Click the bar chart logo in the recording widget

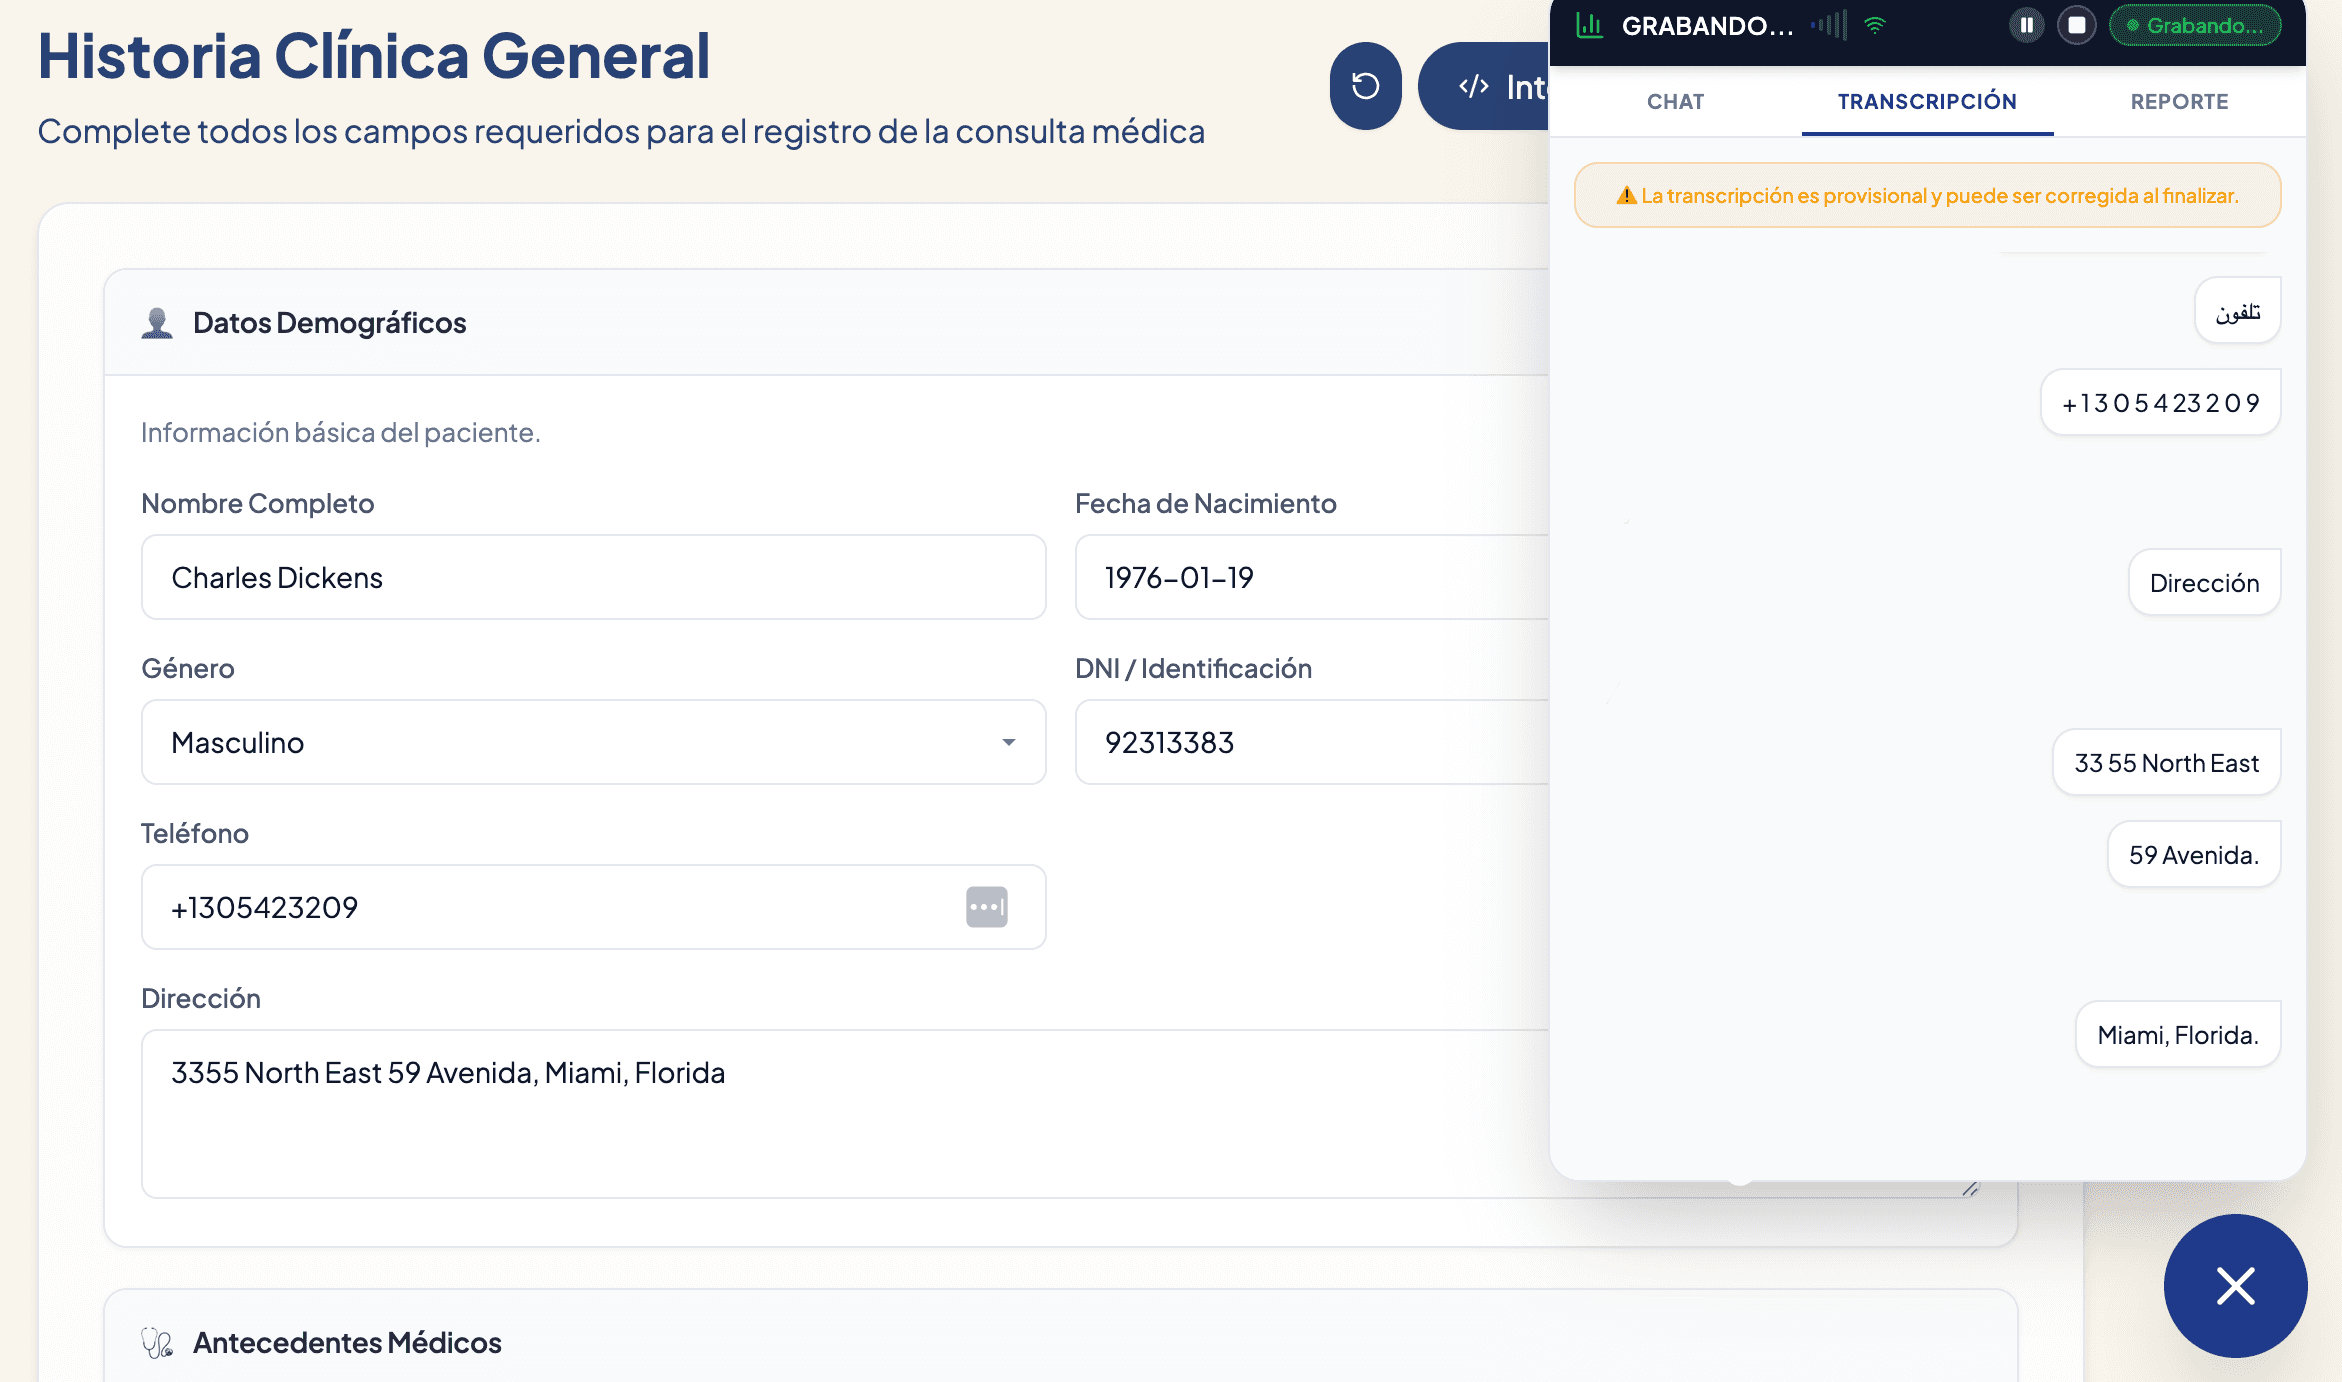(1589, 26)
